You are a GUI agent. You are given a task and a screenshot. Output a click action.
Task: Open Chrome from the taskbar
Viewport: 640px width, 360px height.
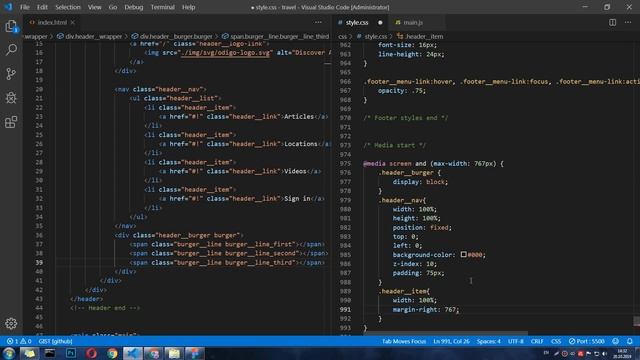point(112,353)
